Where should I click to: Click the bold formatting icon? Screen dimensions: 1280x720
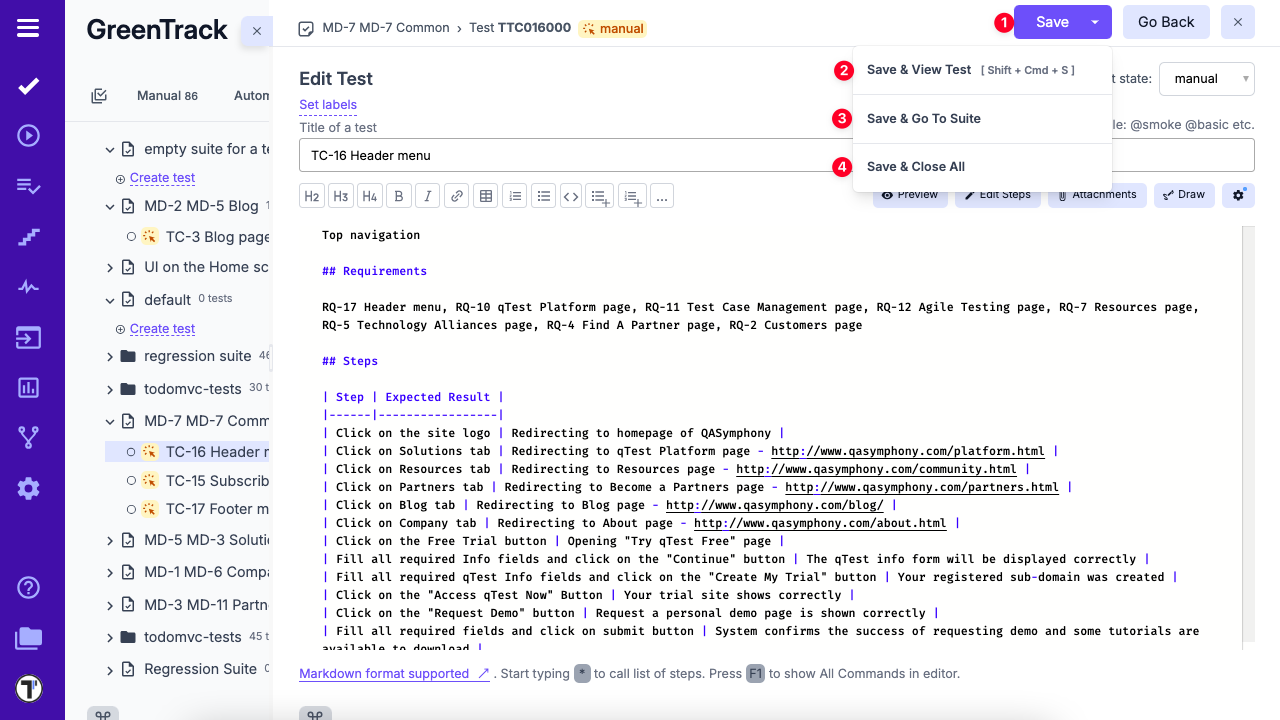tap(399, 196)
